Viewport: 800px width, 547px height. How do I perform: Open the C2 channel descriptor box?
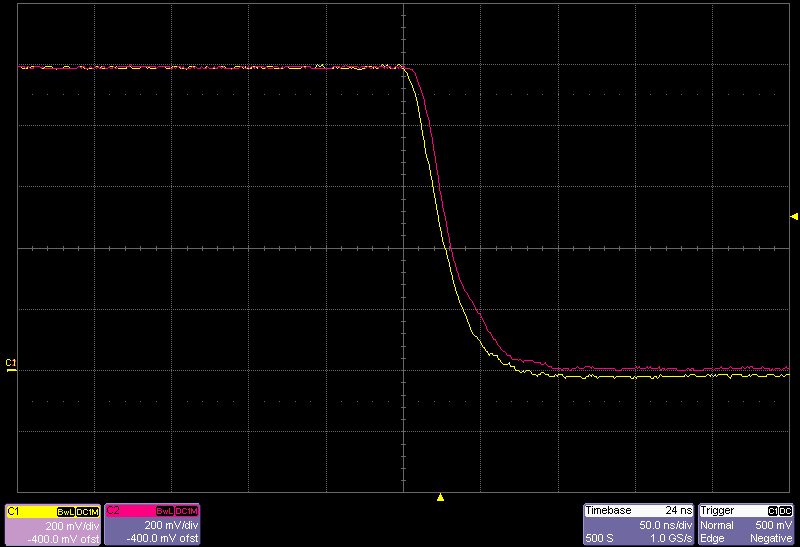152,525
